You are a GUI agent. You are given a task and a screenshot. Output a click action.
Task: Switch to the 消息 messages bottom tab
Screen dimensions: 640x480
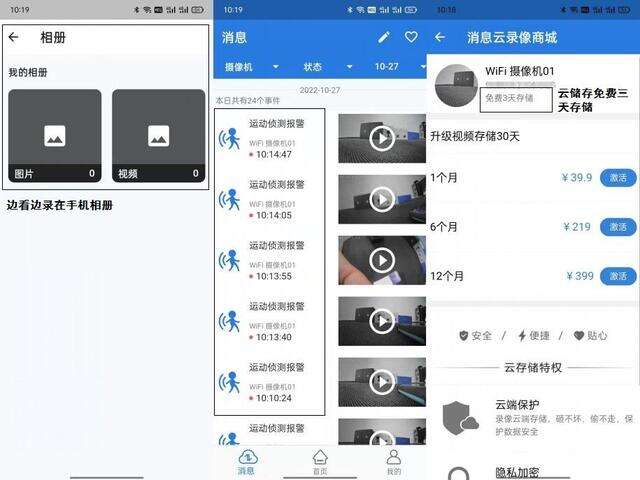point(247,462)
